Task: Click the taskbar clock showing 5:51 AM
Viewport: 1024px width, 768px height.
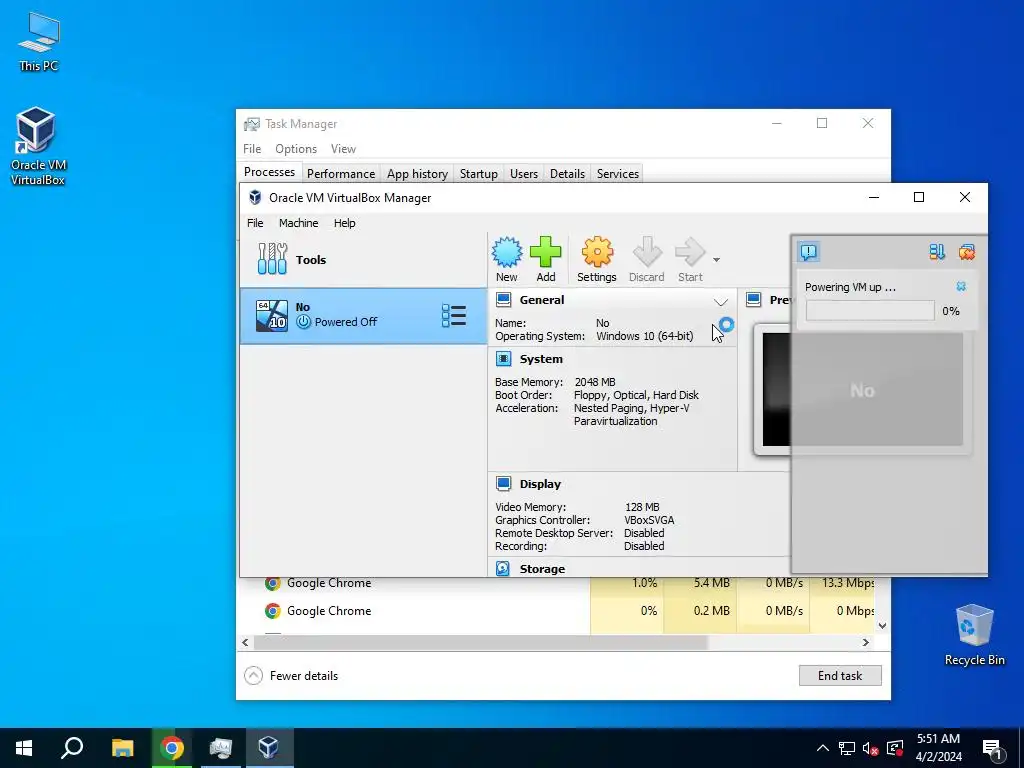Action: [938, 748]
